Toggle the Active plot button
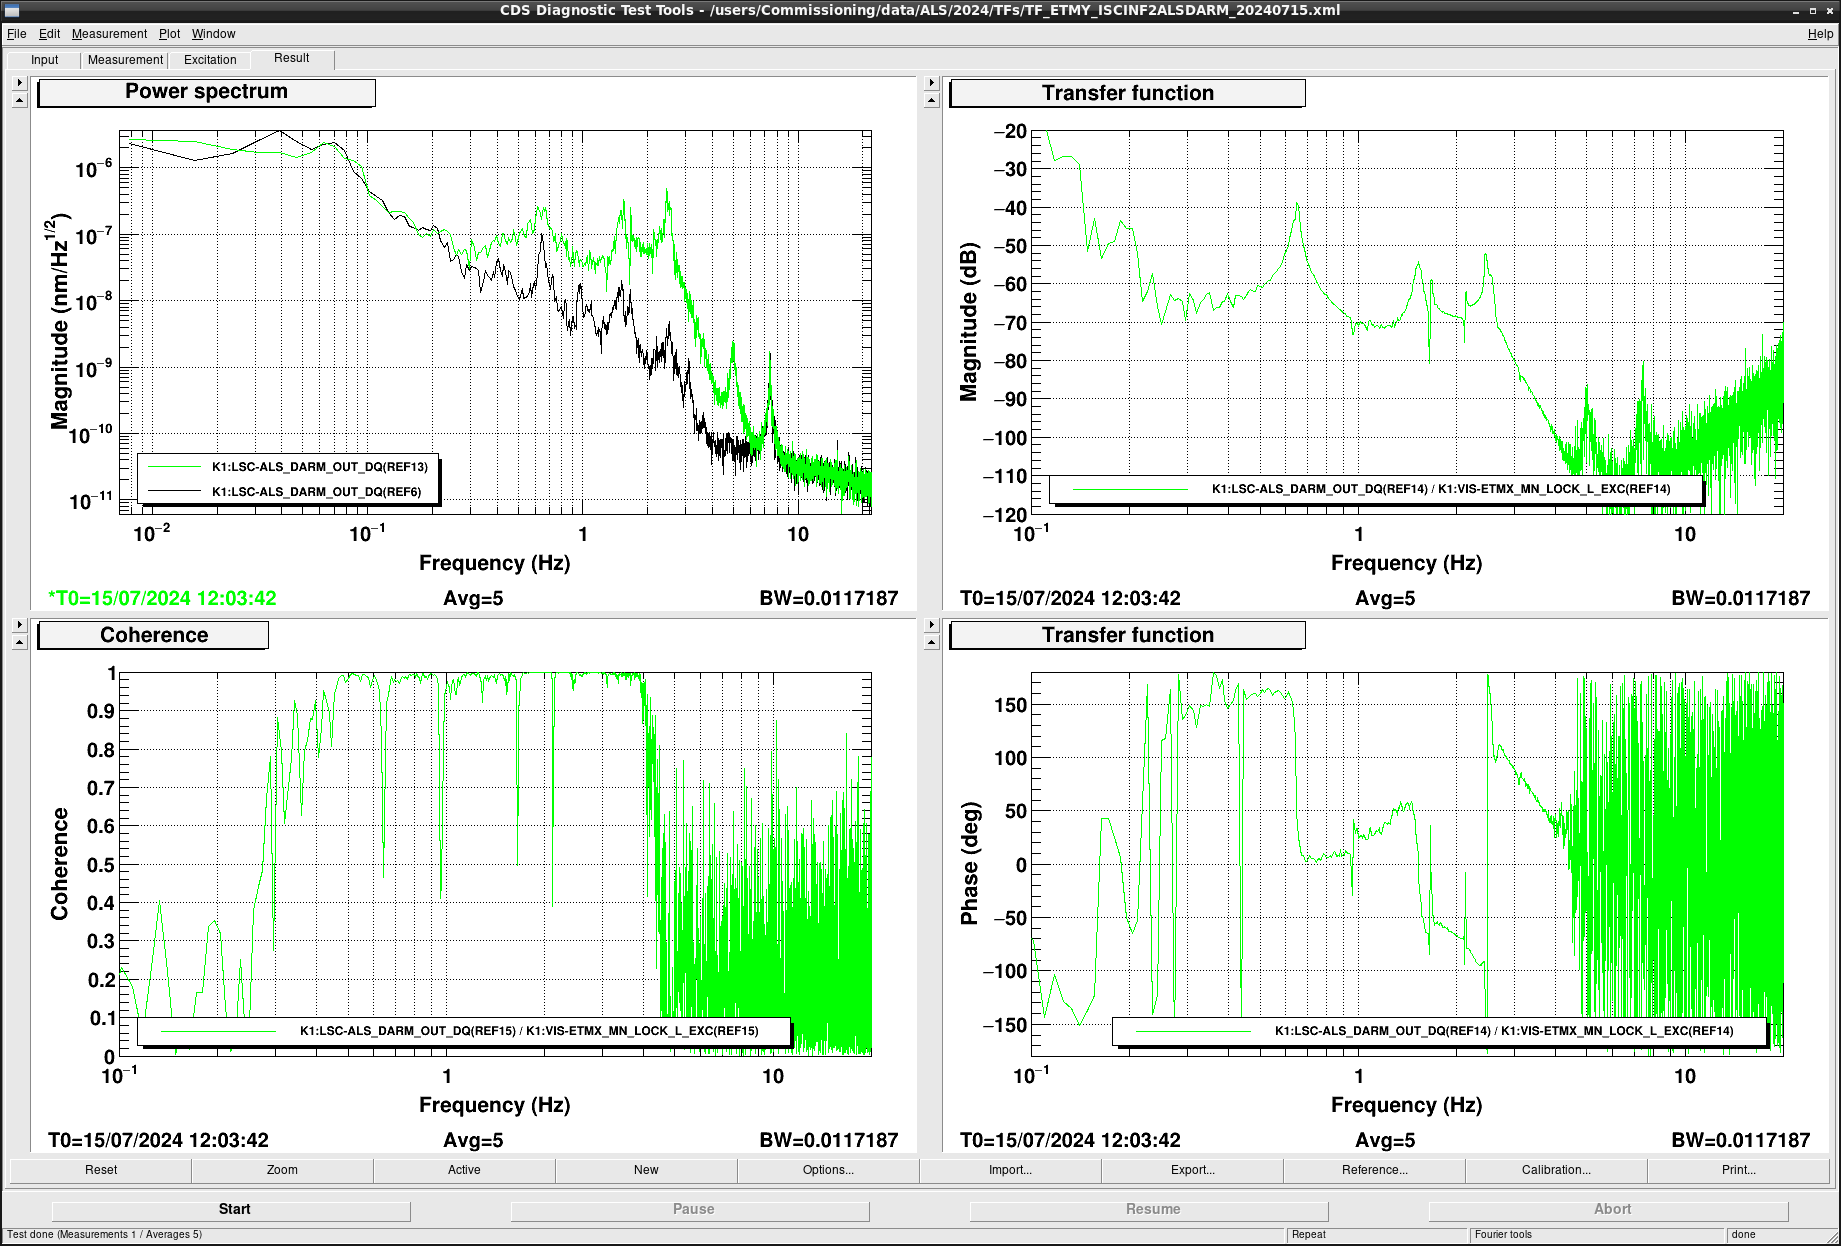 pyautogui.click(x=464, y=1170)
